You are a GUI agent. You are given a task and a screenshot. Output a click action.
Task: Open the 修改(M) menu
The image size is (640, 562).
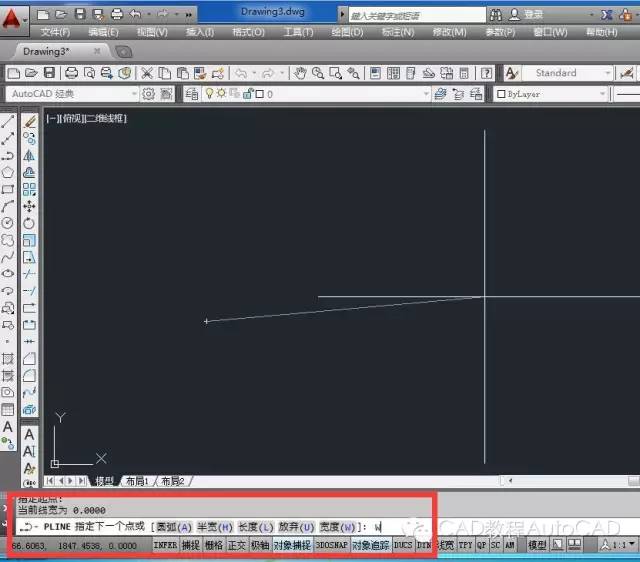(449, 32)
